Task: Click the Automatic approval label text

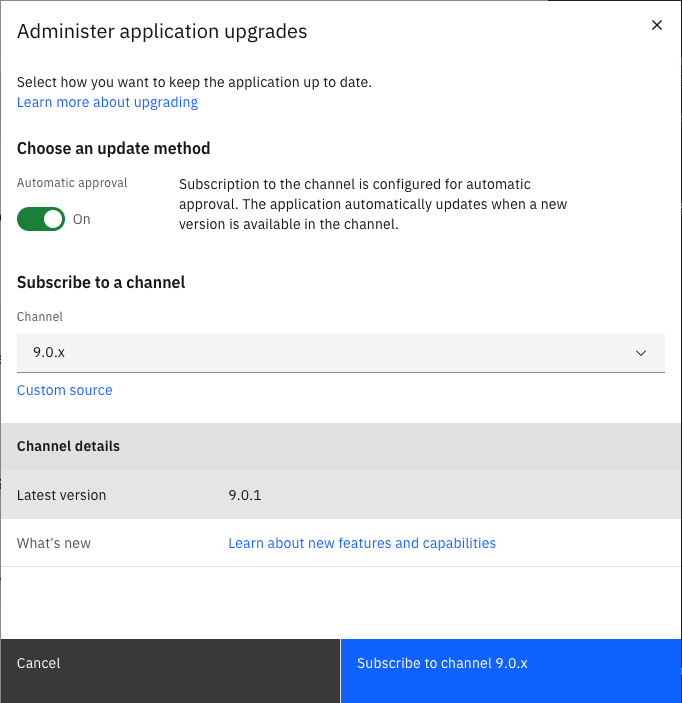Action: 72,184
